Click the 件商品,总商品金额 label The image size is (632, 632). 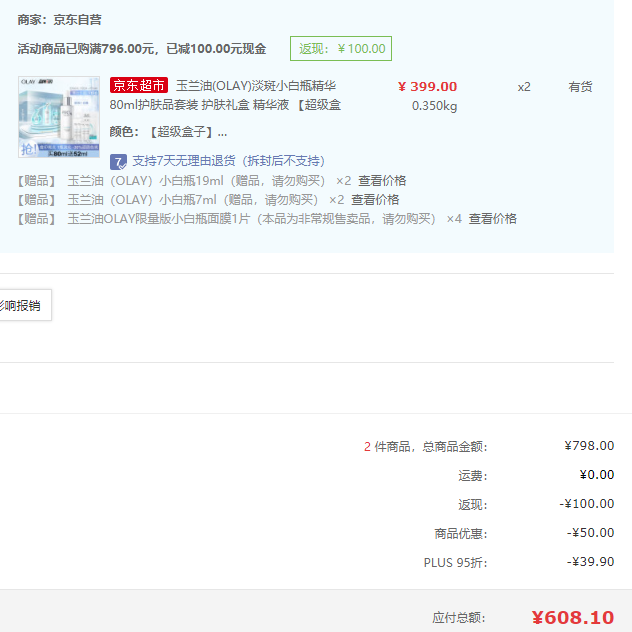pyautogui.click(x=430, y=446)
